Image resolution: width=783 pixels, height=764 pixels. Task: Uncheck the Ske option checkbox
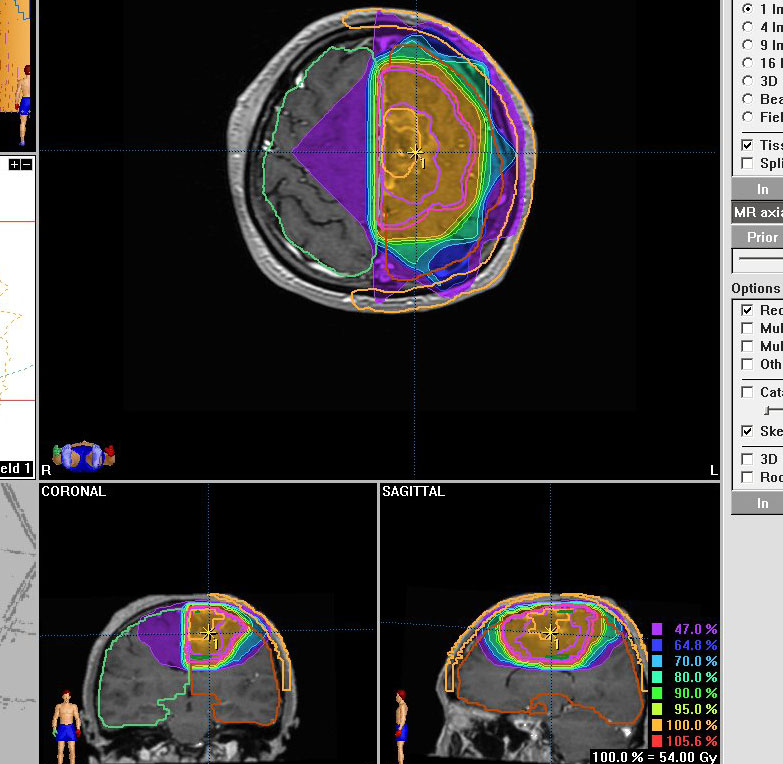pyautogui.click(x=747, y=431)
